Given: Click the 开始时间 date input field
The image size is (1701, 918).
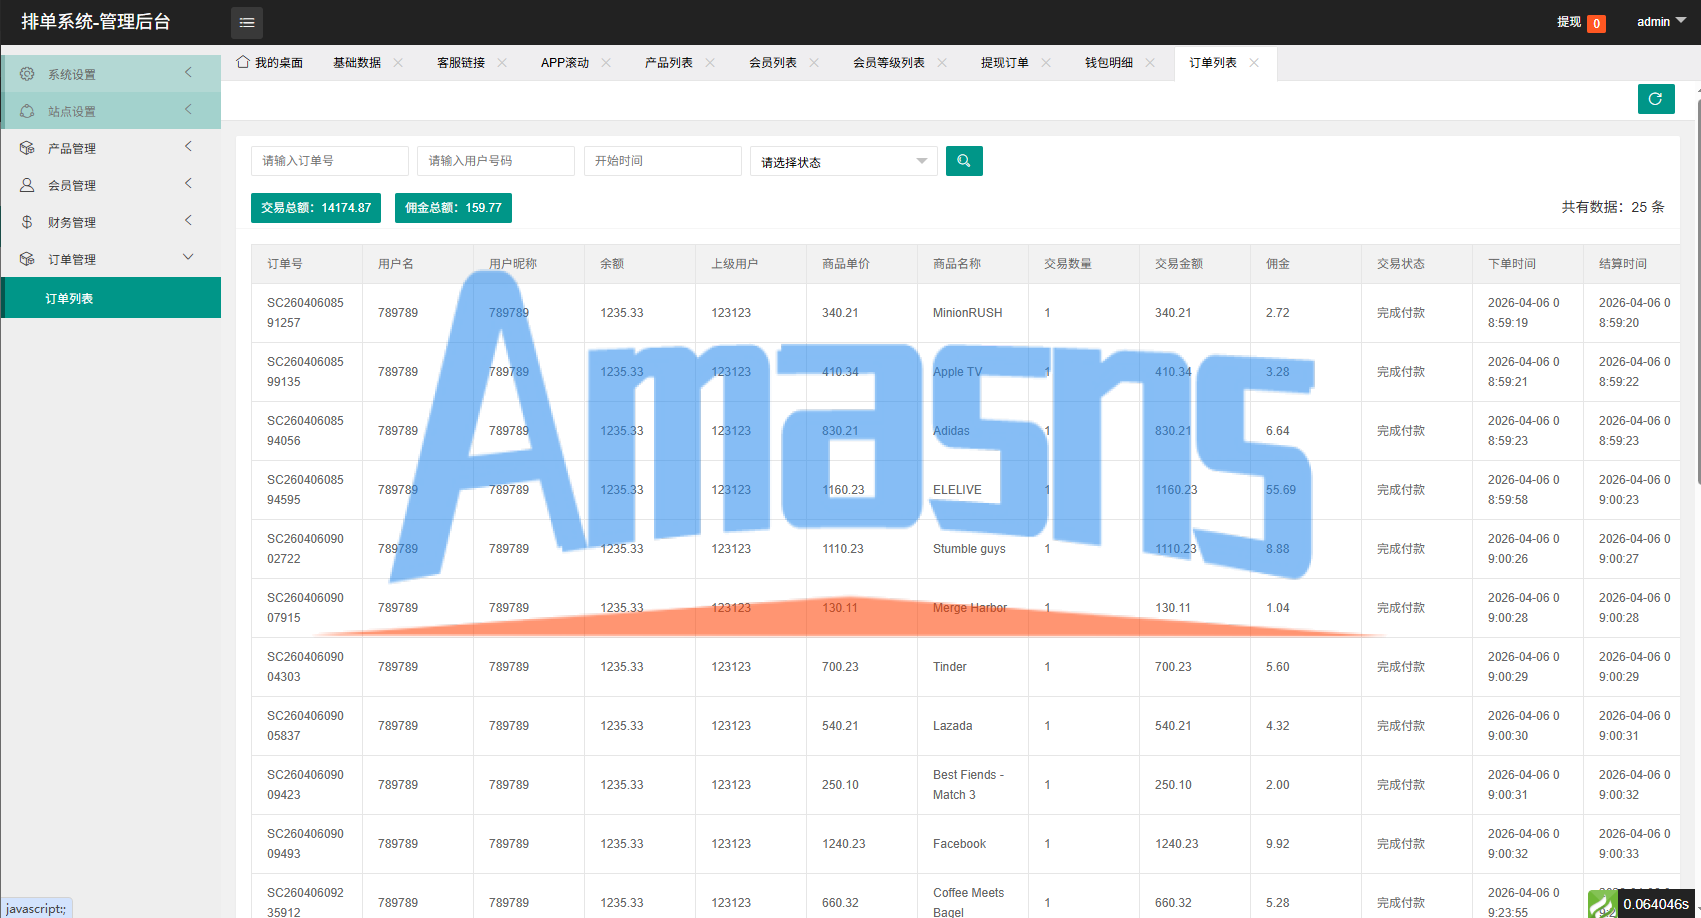Looking at the screenshot, I should [663, 161].
